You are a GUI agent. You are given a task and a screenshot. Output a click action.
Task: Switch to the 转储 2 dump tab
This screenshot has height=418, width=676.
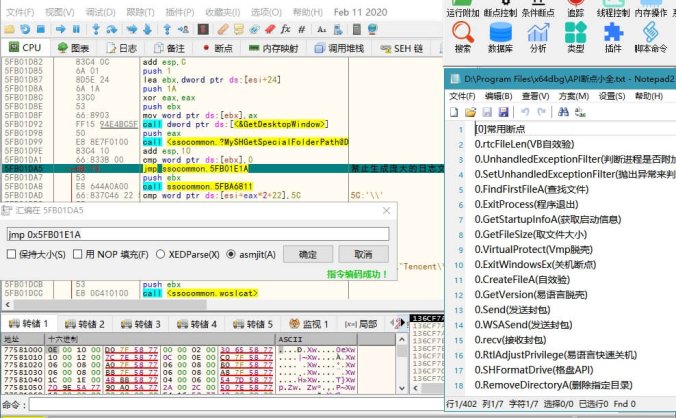pyautogui.click(x=85, y=324)
